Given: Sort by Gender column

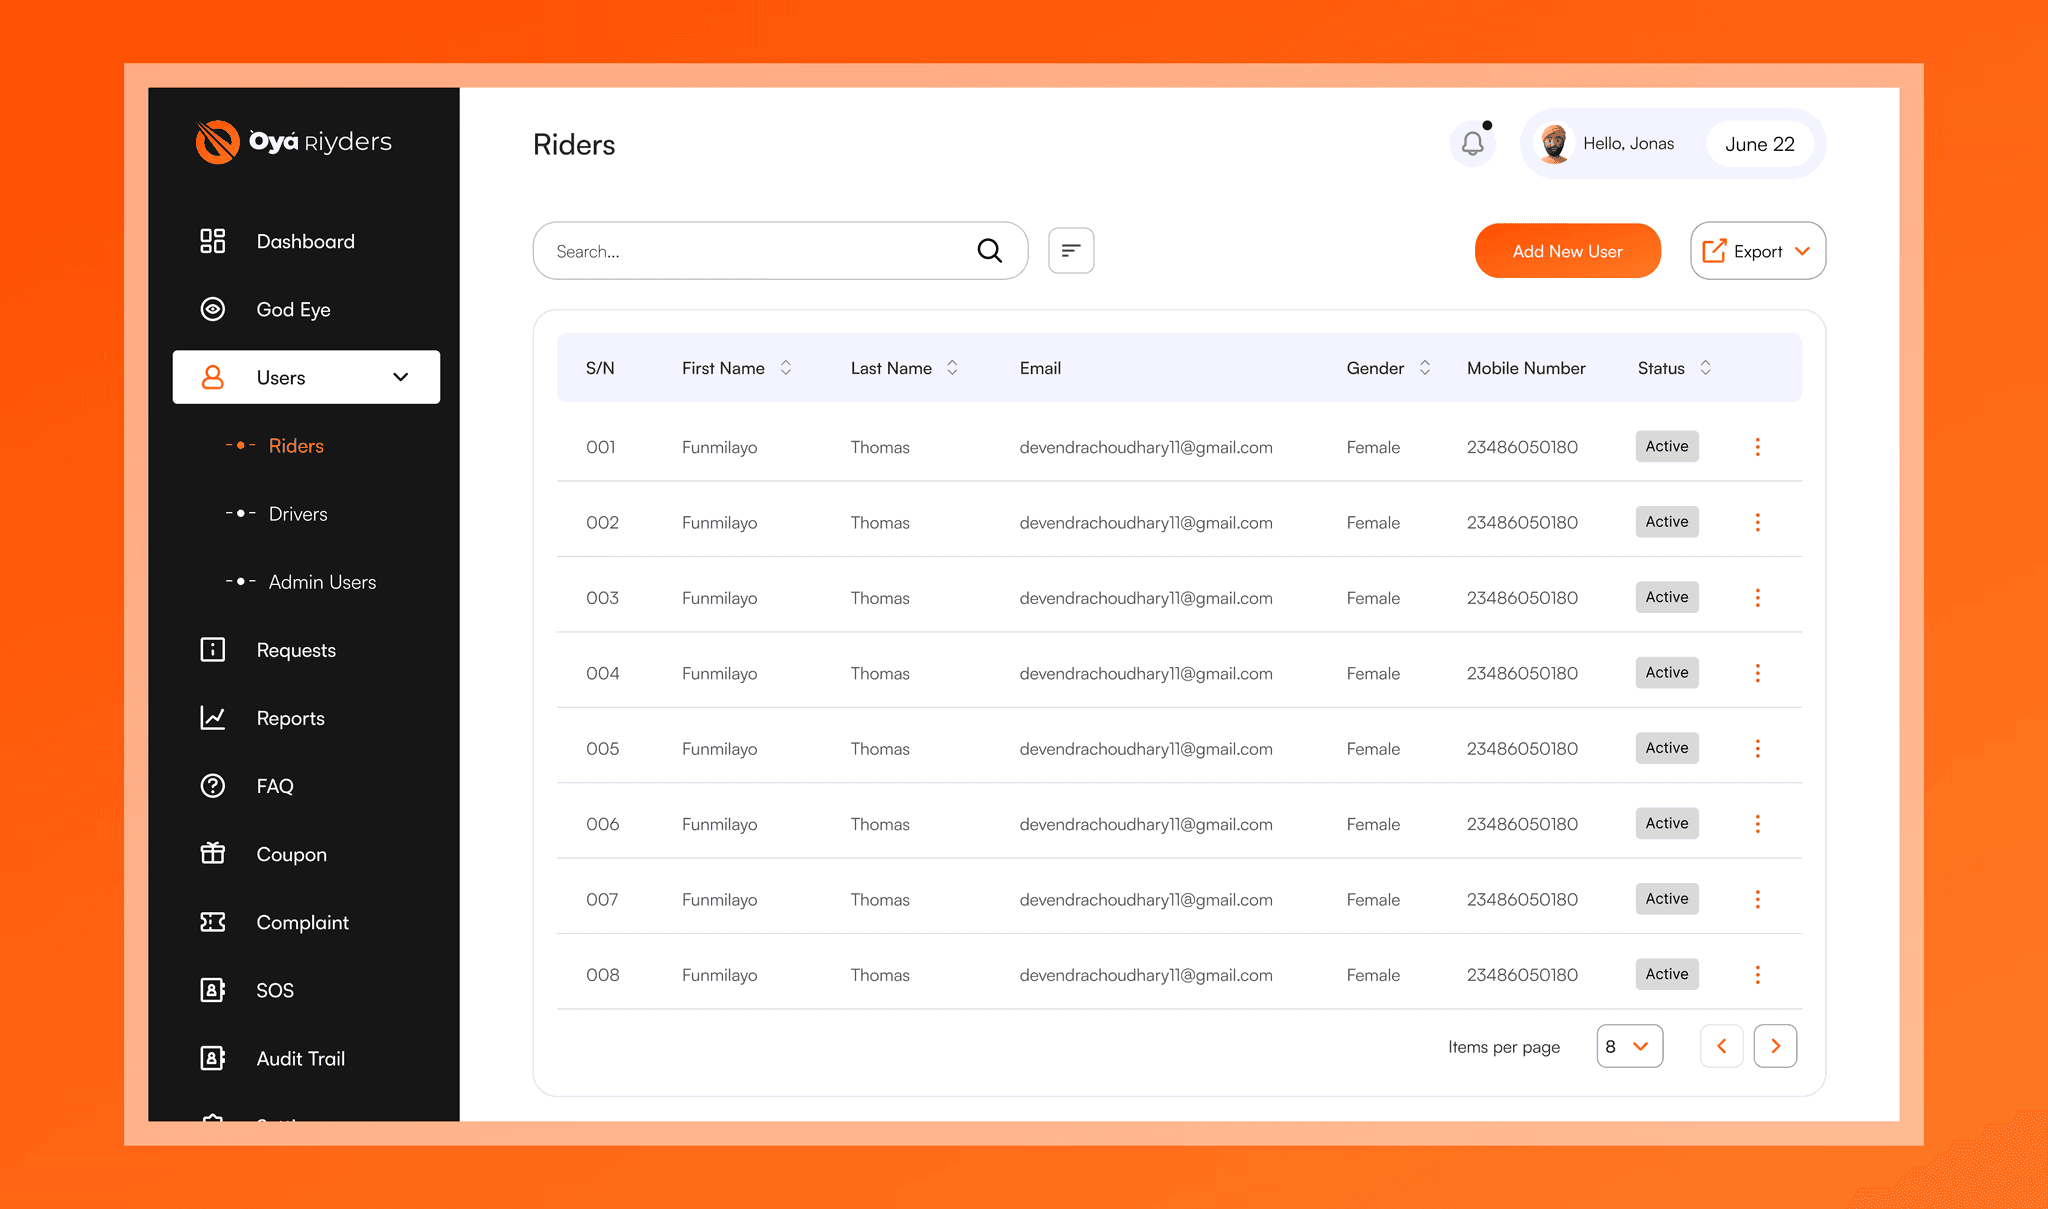Looking at the screenshot, I should (x=1425, y=368).
